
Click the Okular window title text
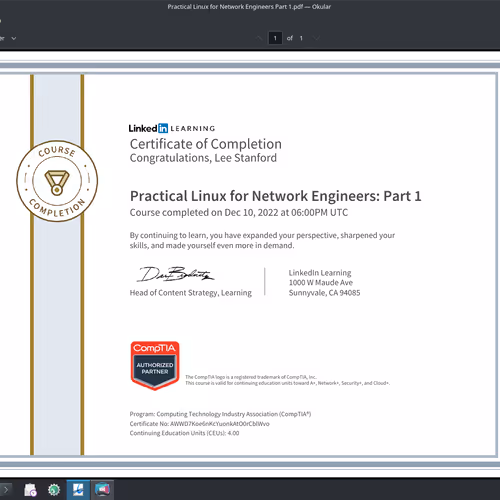point(249,7)
